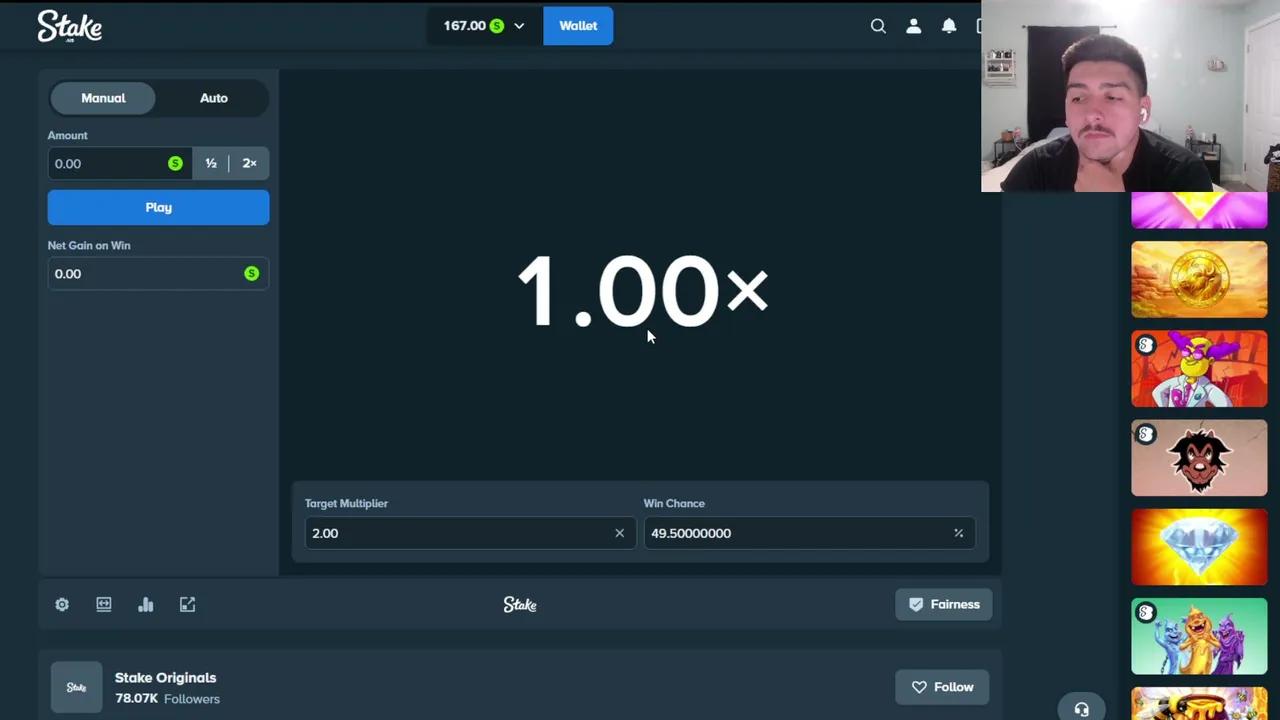Double the bet amount with 2×

pos(249,163)
